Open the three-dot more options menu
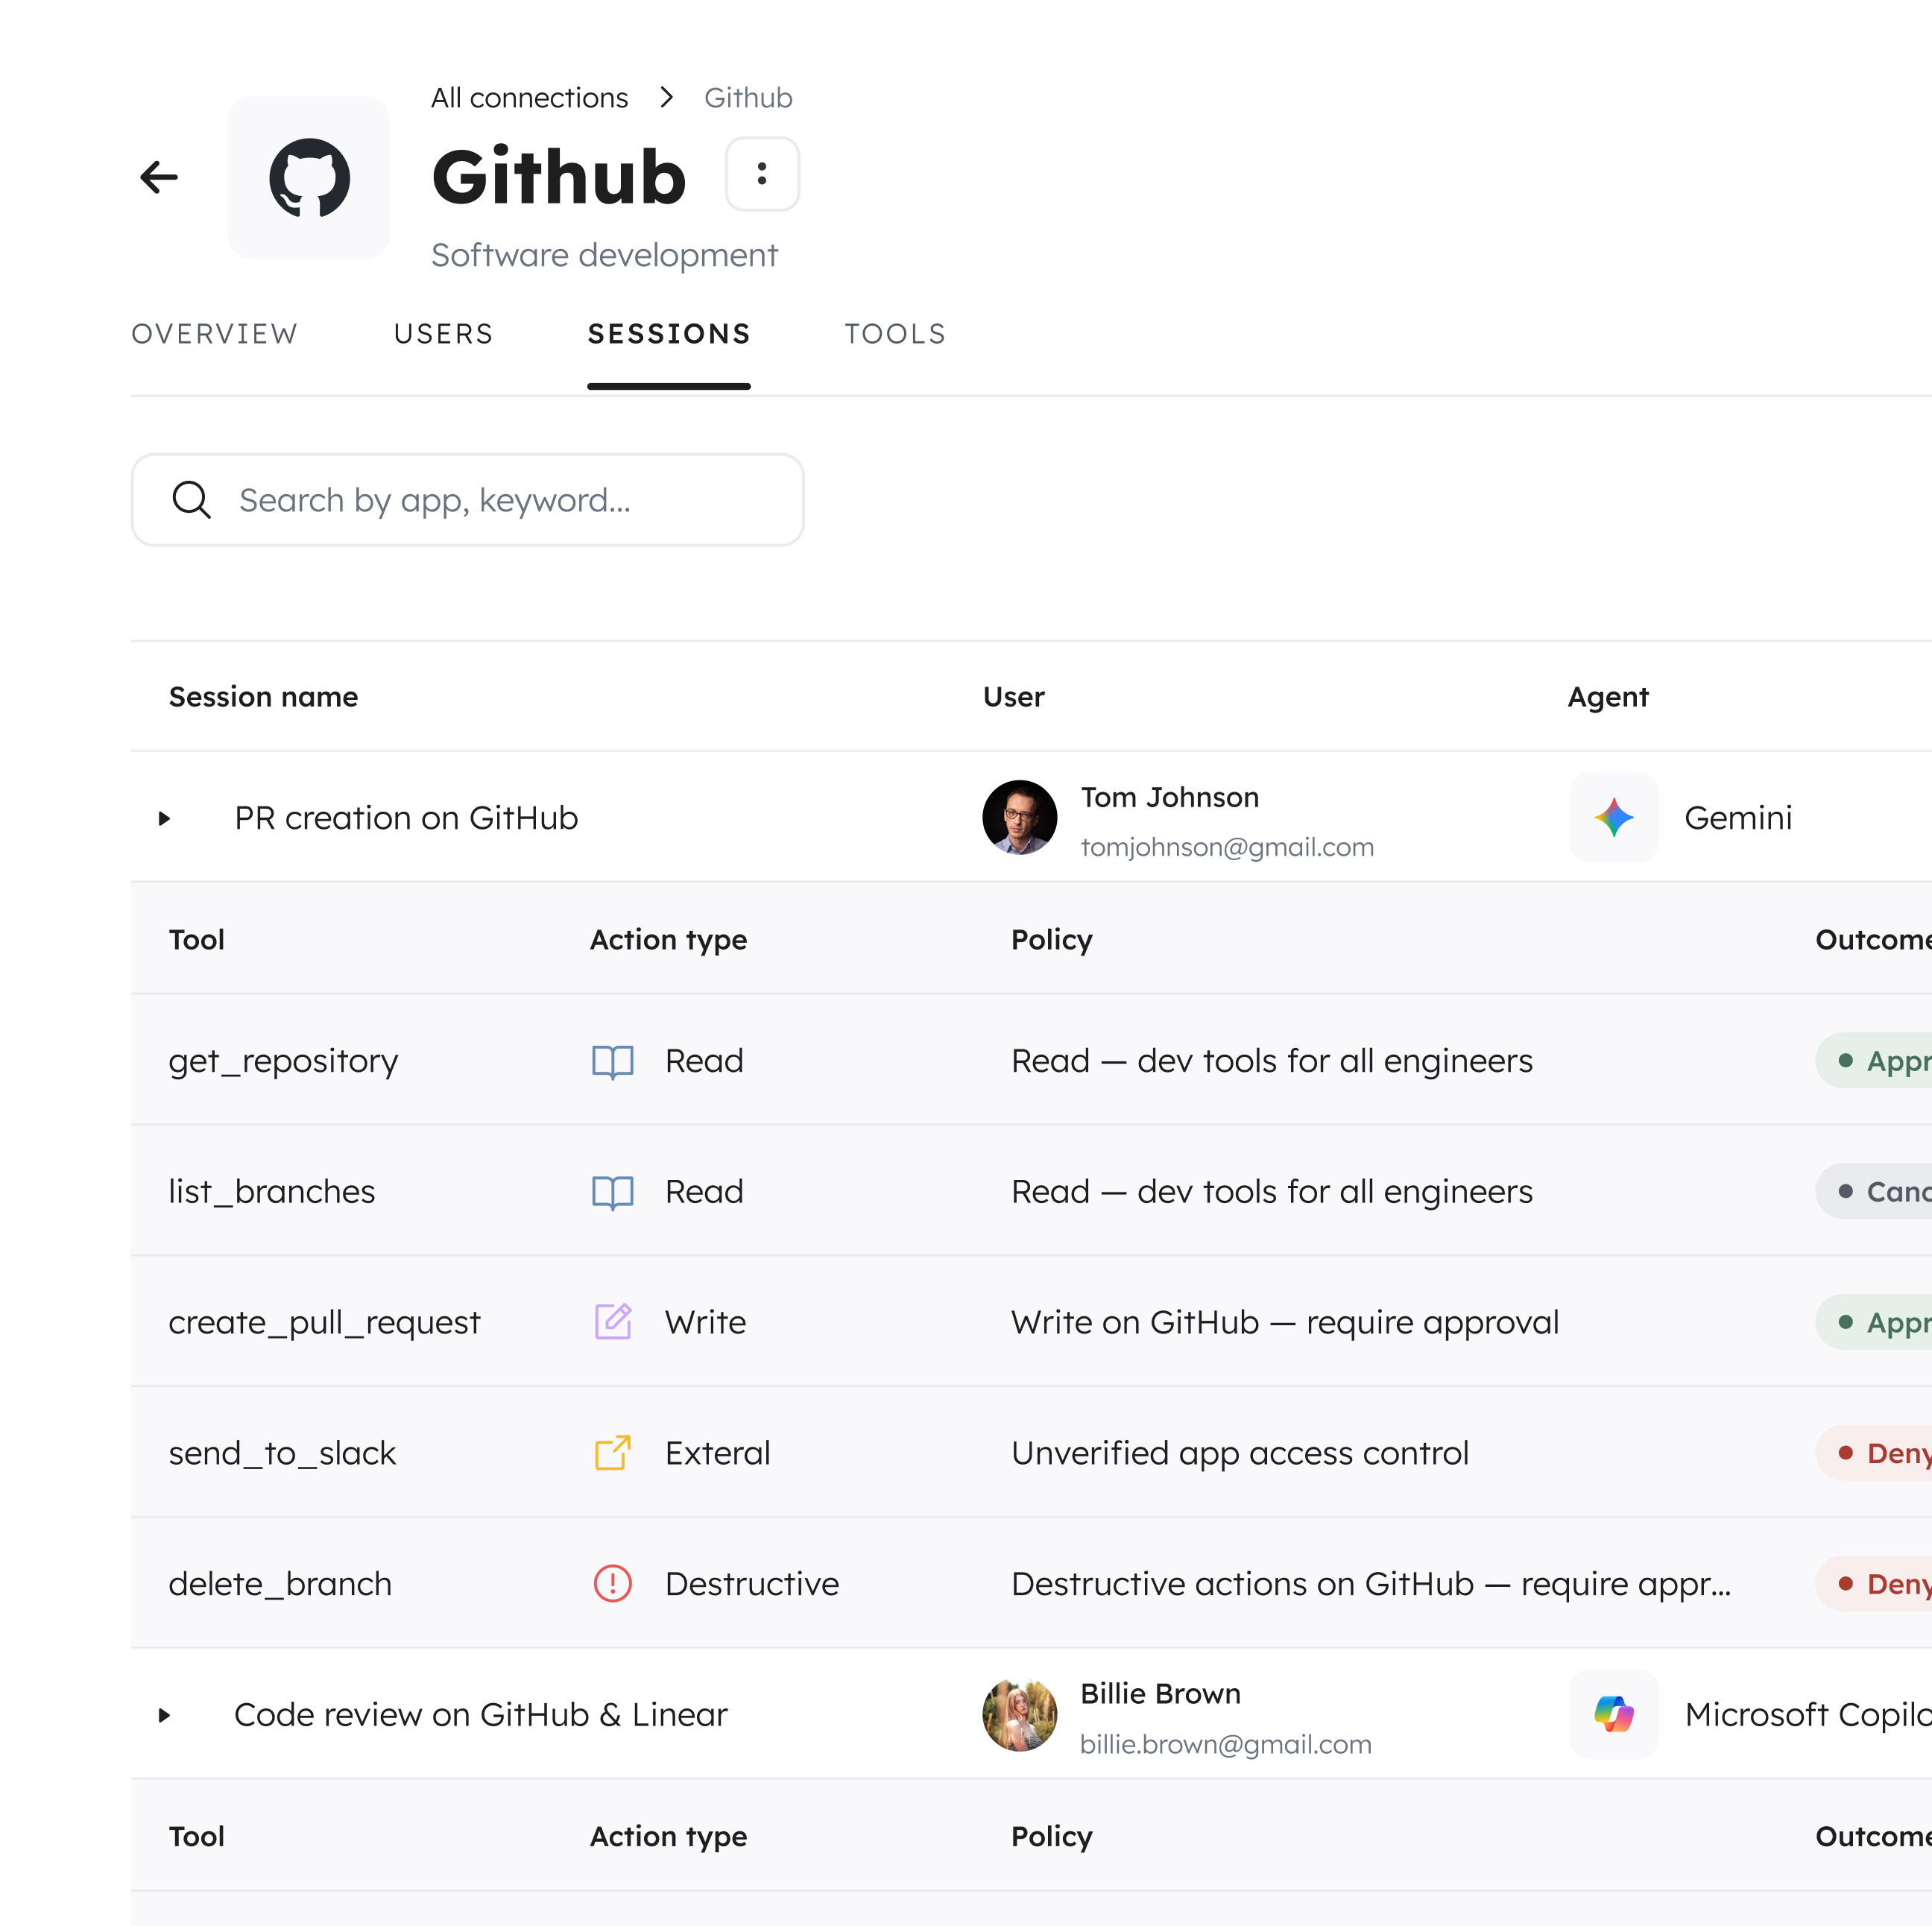 (762, 174)
